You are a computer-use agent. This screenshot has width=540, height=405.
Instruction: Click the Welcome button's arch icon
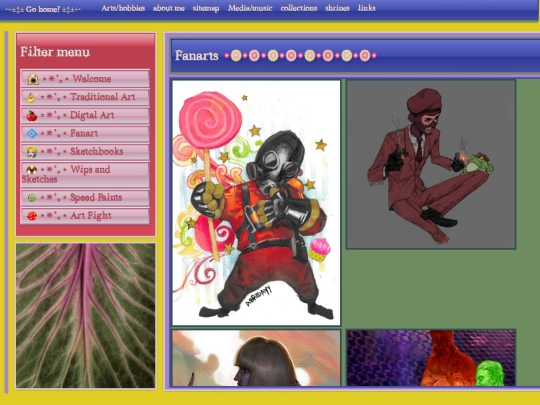[33, 79]
